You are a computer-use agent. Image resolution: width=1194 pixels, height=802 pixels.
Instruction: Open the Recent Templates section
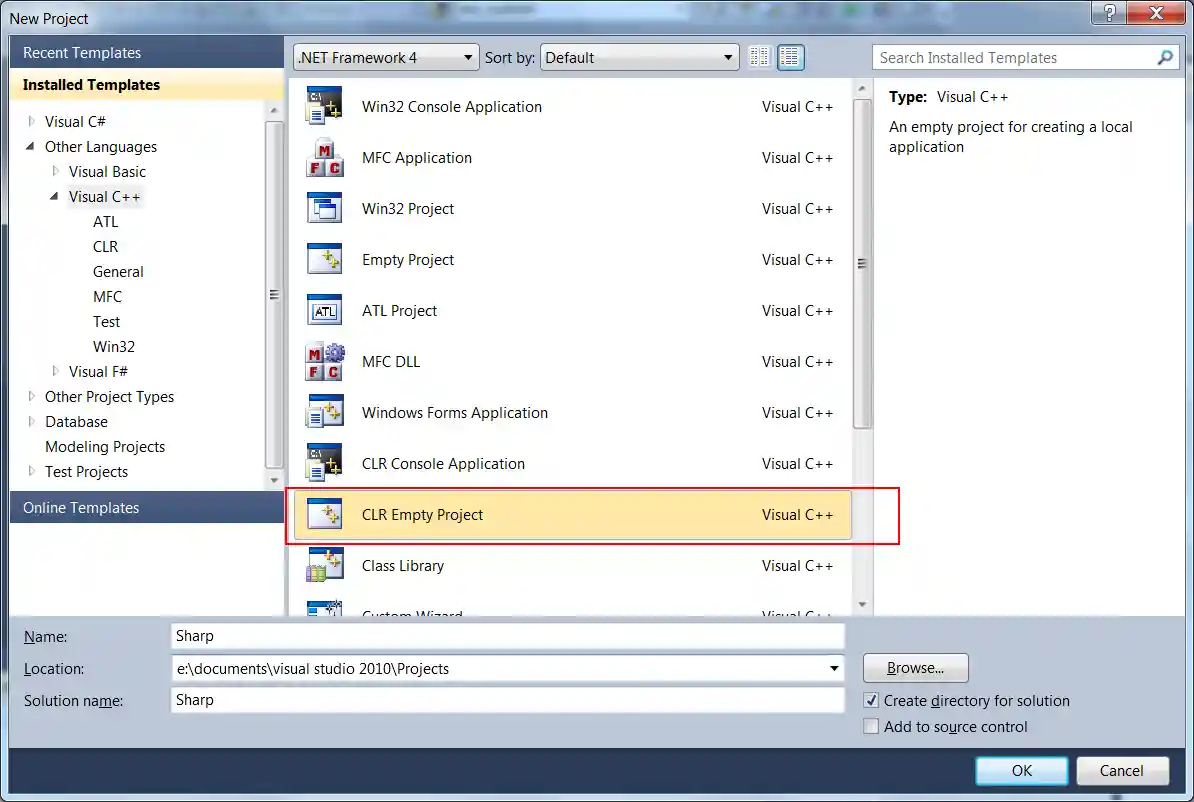point(147,53)
